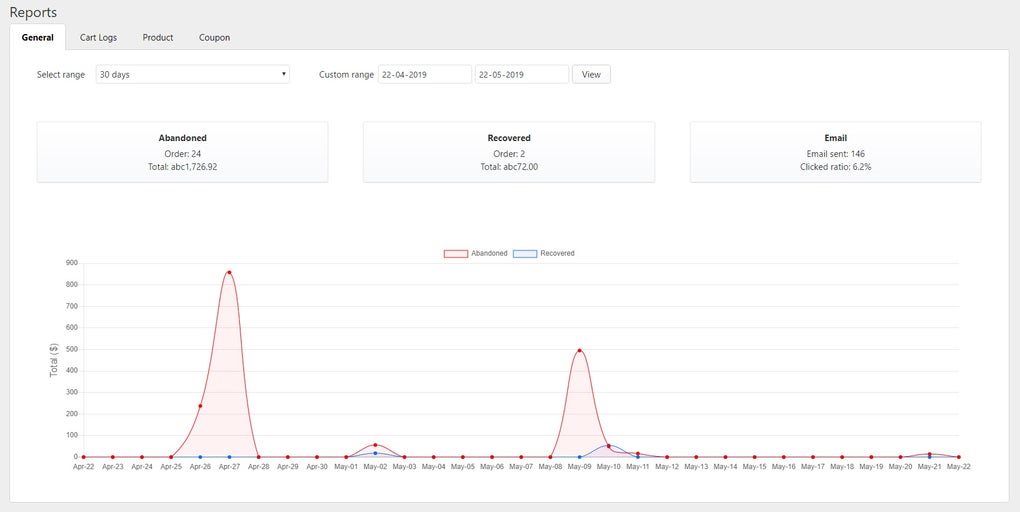
Task: Open the Coupon reports tab
Action: tap(214, 38)
